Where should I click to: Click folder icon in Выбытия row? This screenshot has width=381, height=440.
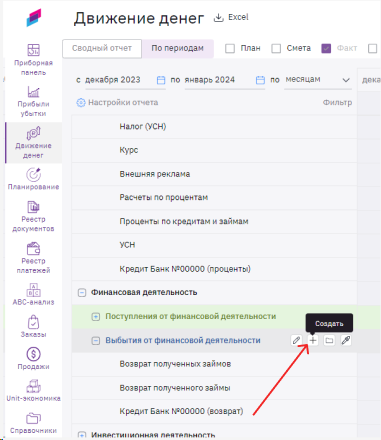tap(329, 340)
